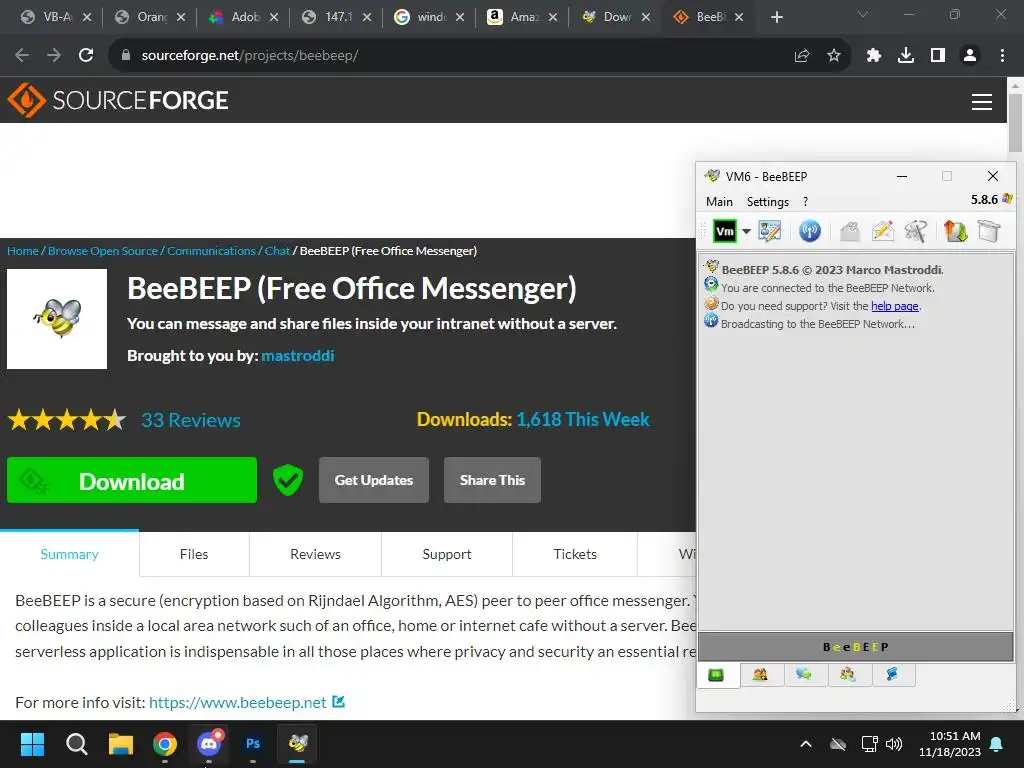Image resolution: width=1024 pixels, height=768 pixels.
Task: Go to Home breadcrumb link
Action: tap(23, 251)
